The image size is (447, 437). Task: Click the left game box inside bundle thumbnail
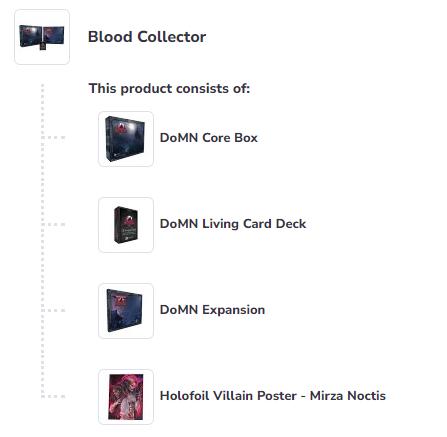coord(30,36)
